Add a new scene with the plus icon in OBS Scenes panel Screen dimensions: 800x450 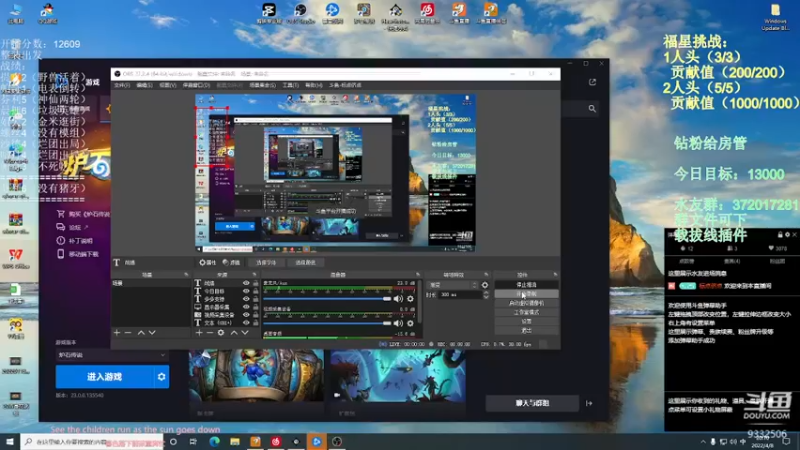pyautogui.click(x=117, y=333)
